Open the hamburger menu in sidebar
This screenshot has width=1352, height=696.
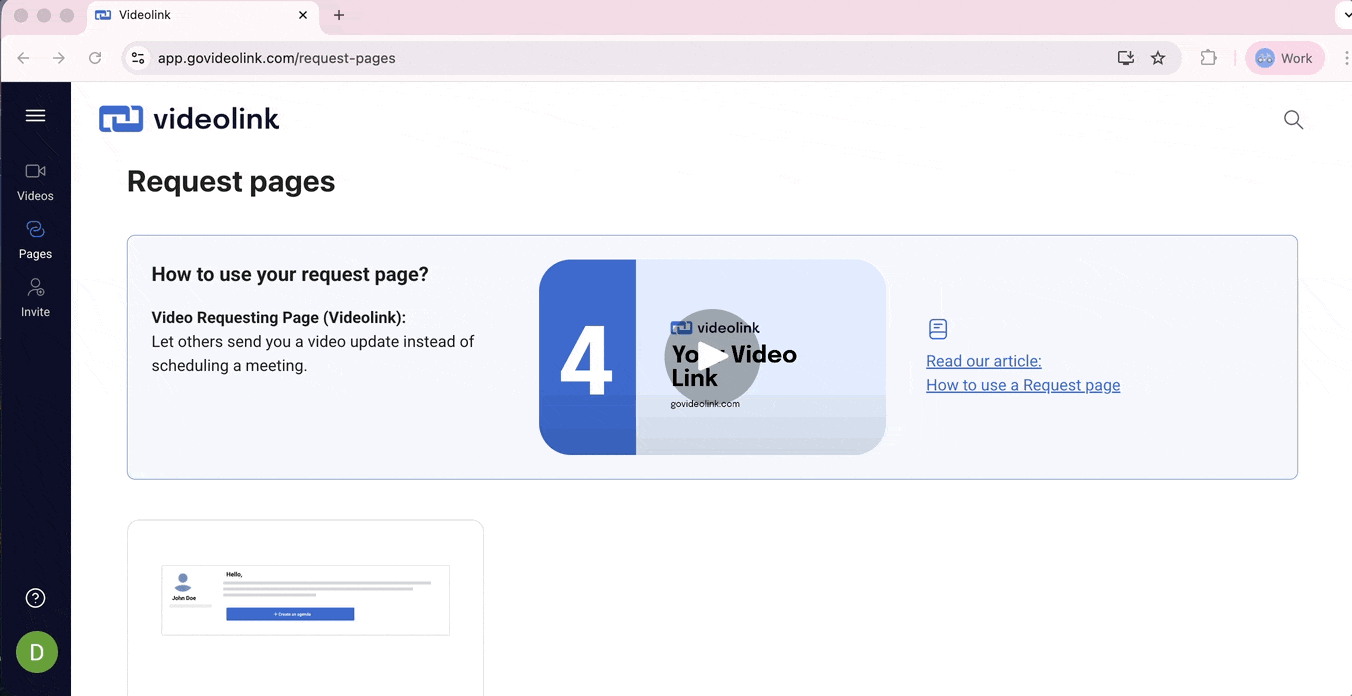pyautogui.click(x=35, y=116)
